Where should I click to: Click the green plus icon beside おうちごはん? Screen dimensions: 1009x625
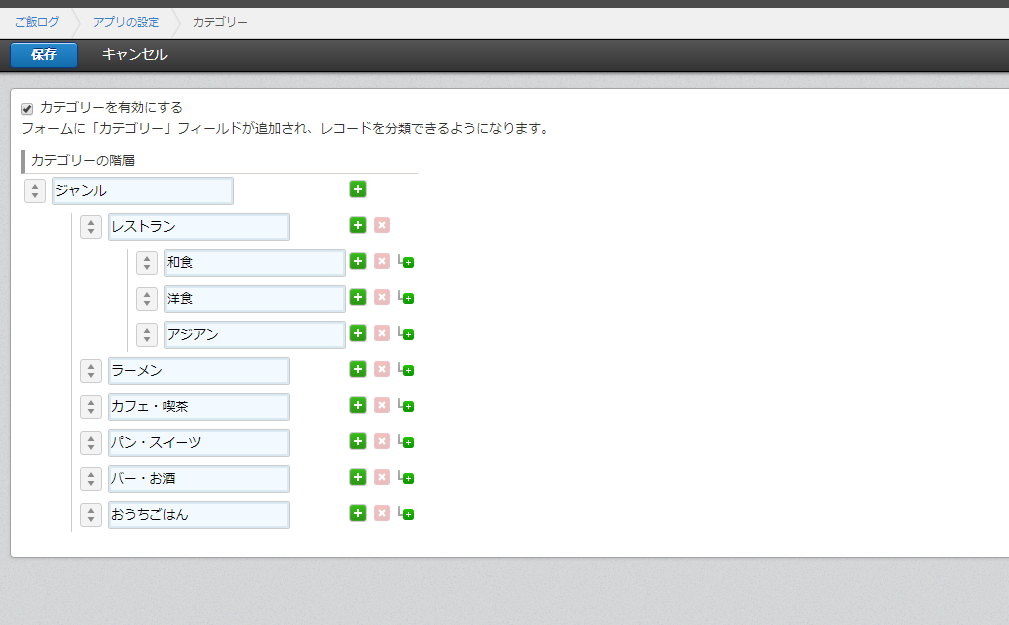click(x=358, y=514)
